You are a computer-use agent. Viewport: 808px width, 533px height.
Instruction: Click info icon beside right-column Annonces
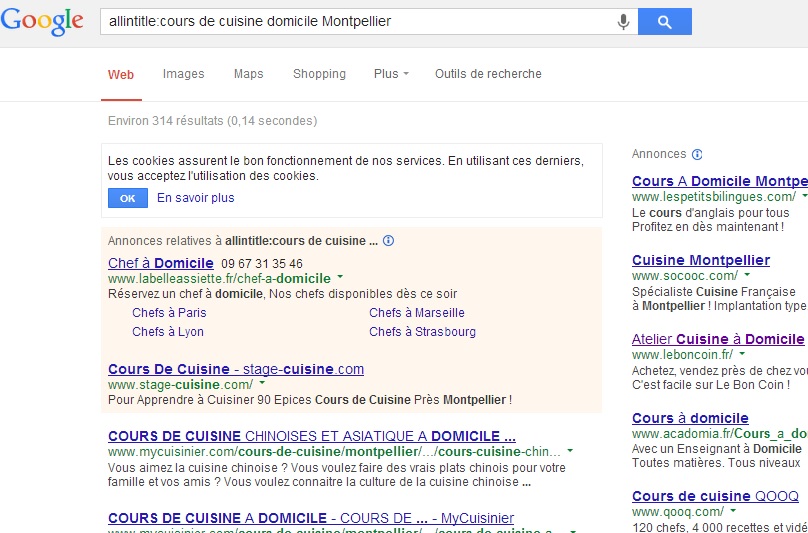click(x=697, y=154)
